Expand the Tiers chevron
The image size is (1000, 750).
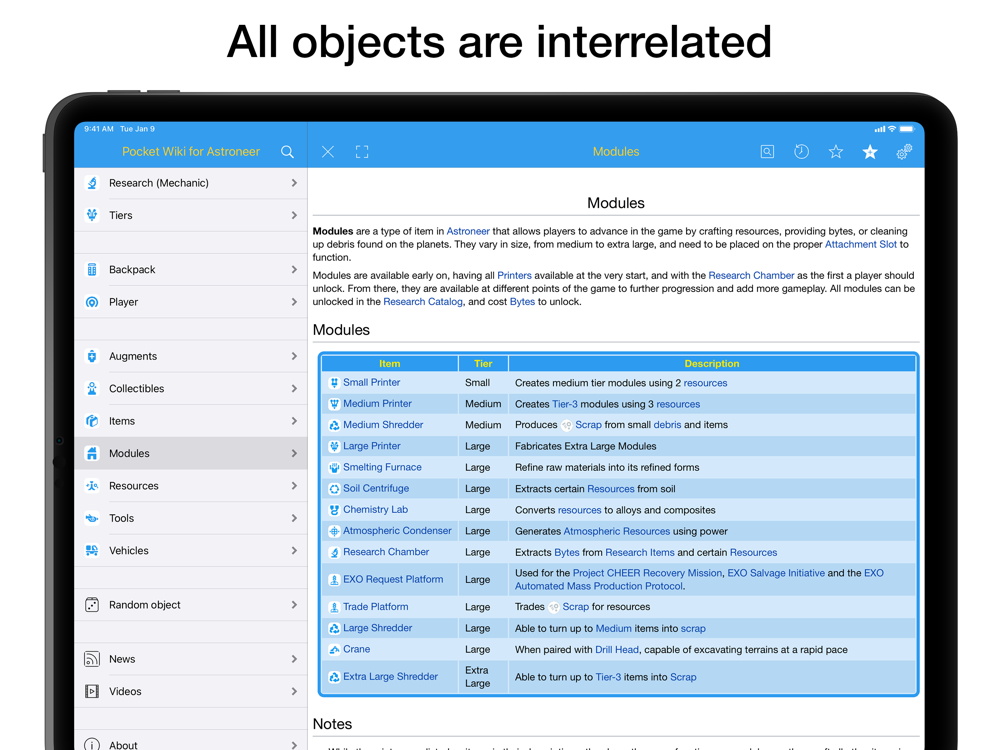click(294, 216)
